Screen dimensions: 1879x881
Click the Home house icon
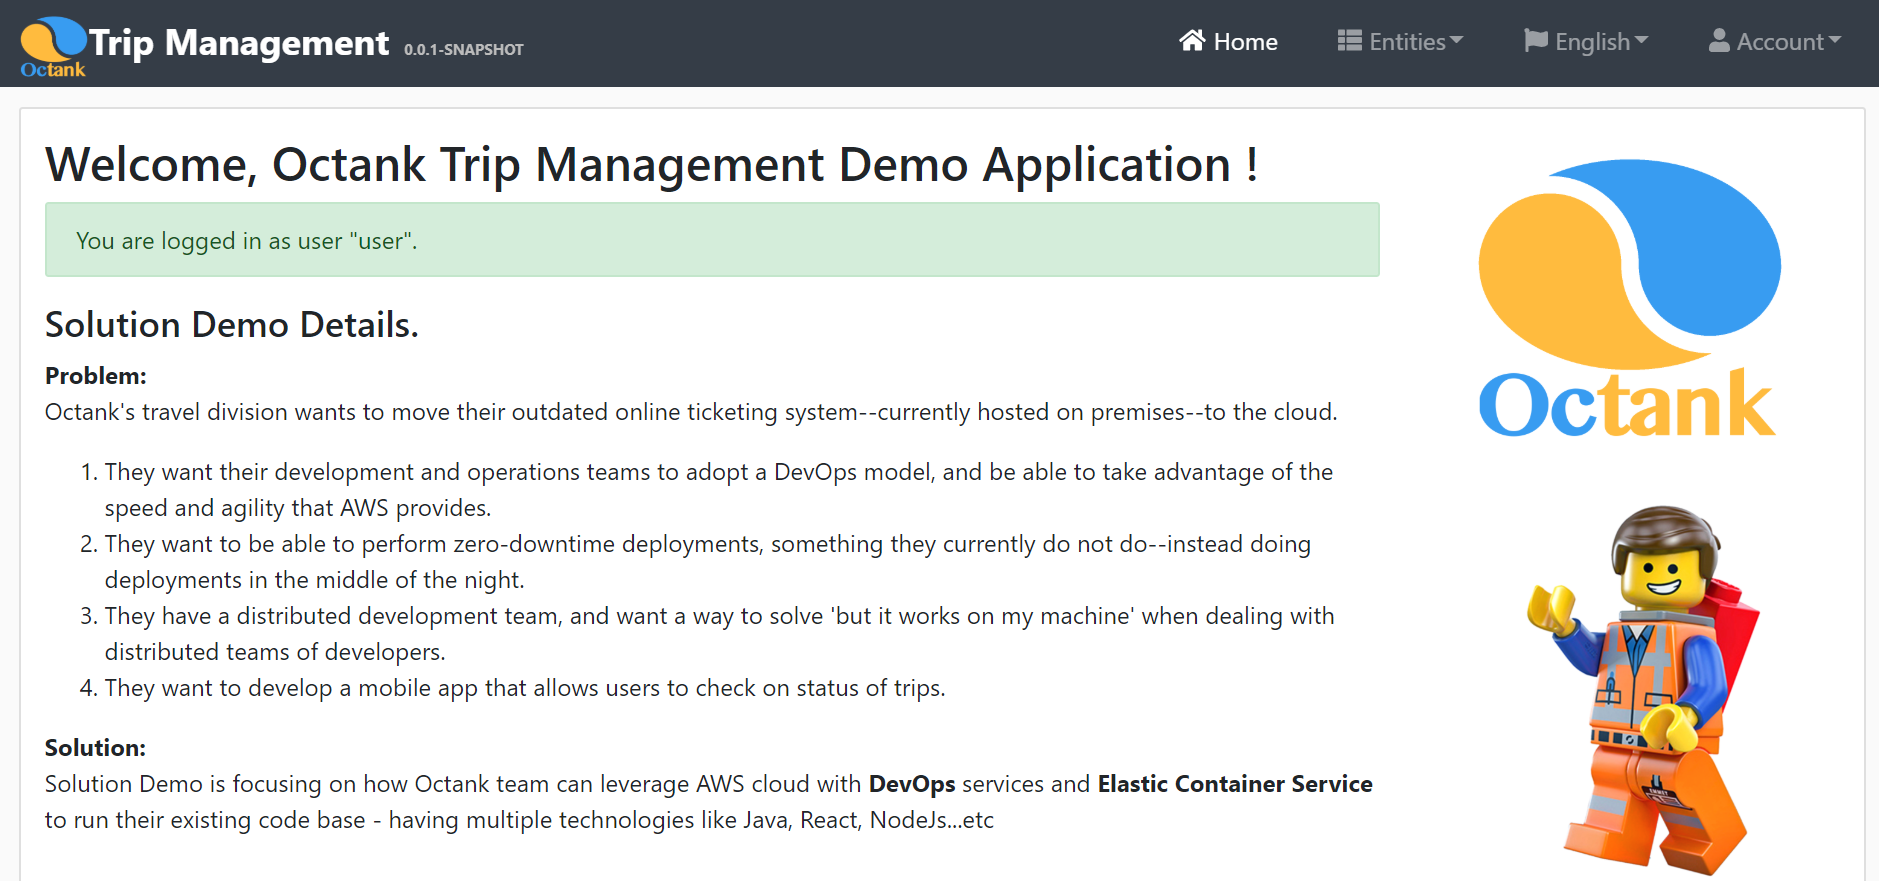(x=1192, y=41)
